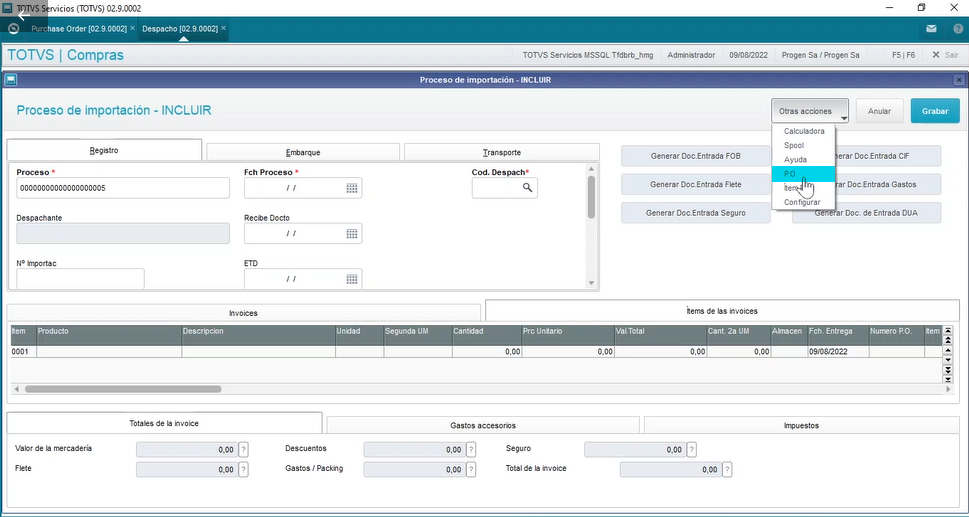Screen dimensions: 969x517
Task: Open calendar picker for ETD field
Action: click(352, 279)
